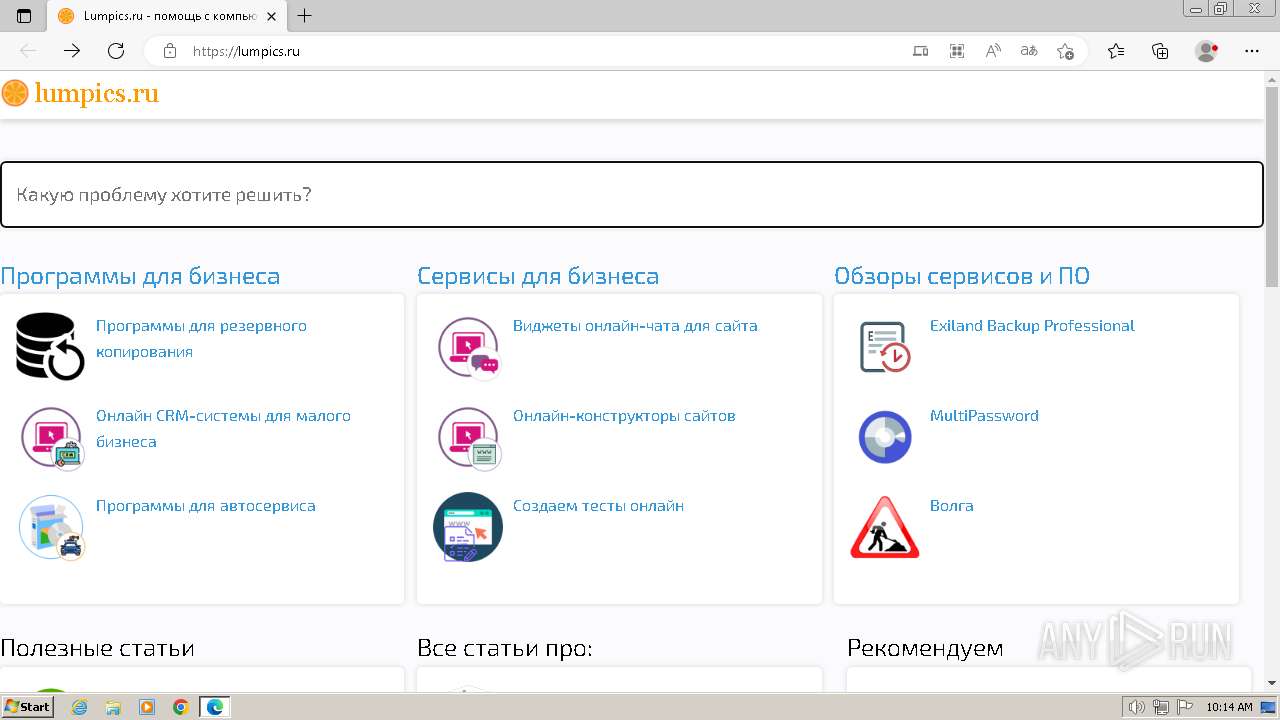Click the taskbar clock showing 10:14 AM

(x=1229, y=707)
